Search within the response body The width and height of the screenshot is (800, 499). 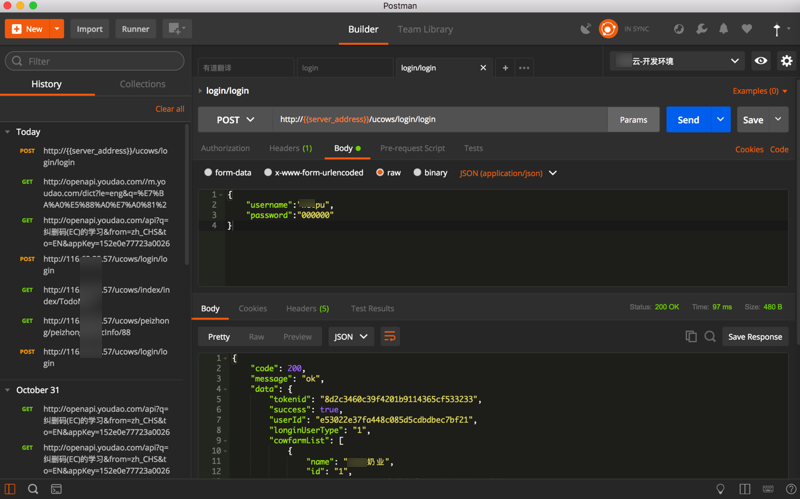click(x=710, y=336)
